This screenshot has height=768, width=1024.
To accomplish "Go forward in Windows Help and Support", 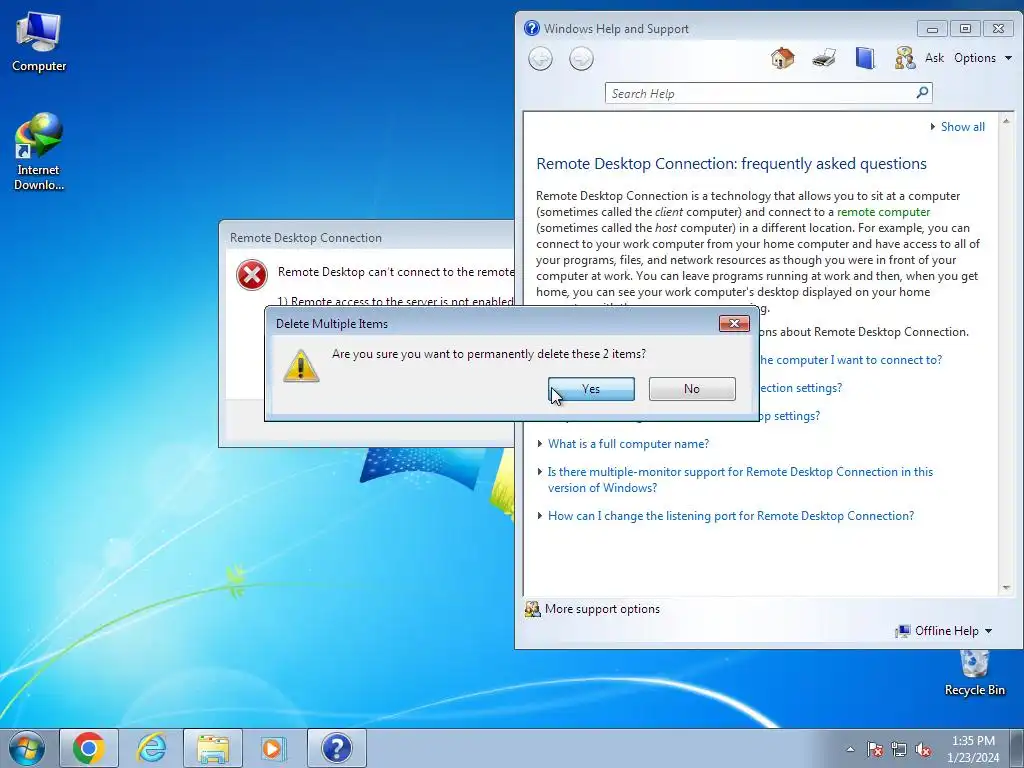I will click(x=581, y=59).
